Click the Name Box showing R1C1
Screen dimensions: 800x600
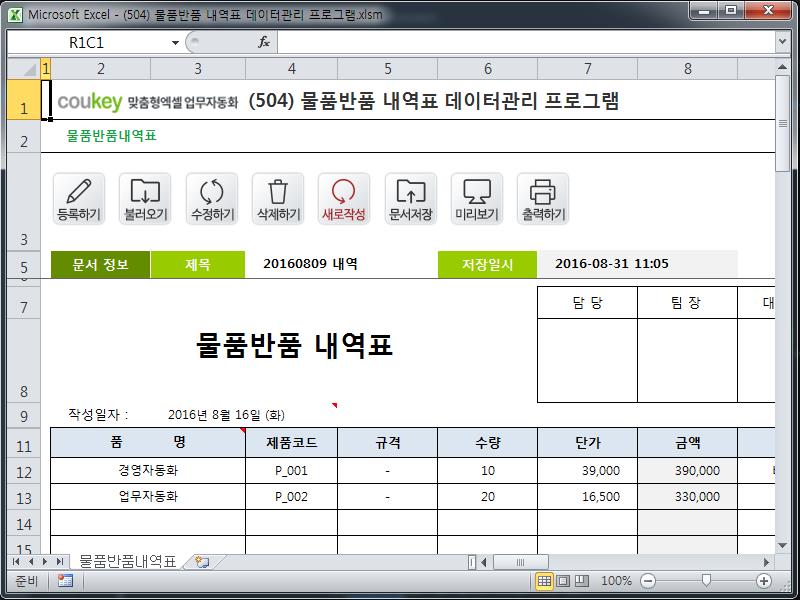pos(87,43)
